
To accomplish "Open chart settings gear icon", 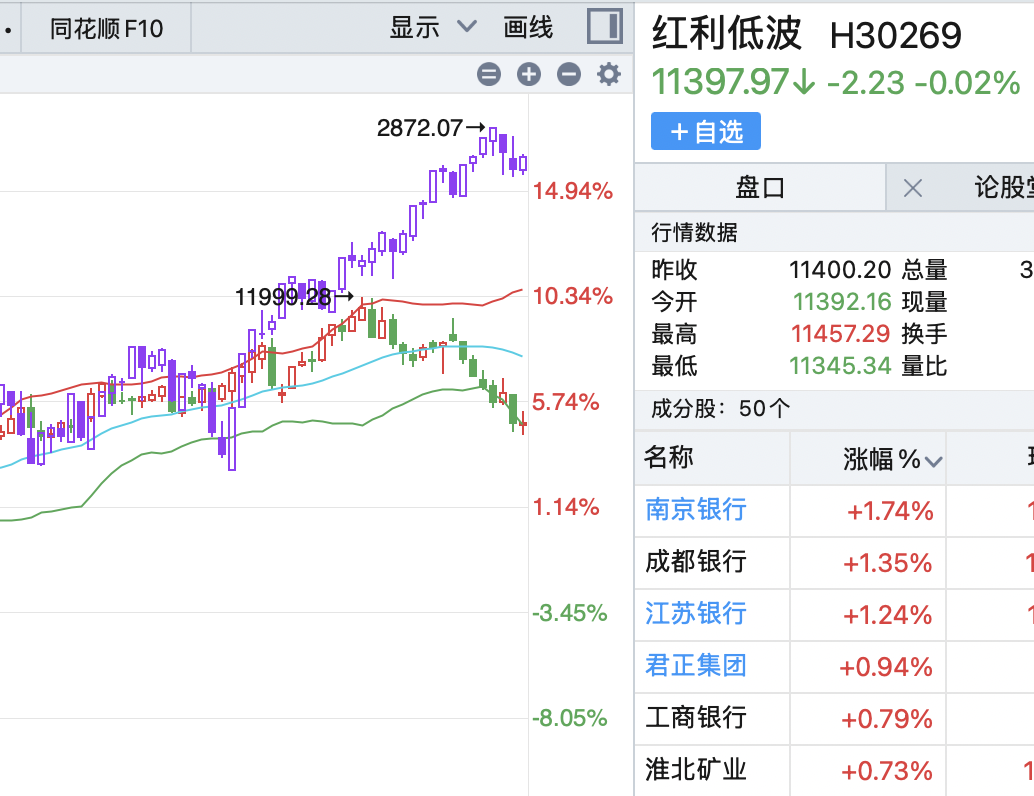I will point(608,74).
